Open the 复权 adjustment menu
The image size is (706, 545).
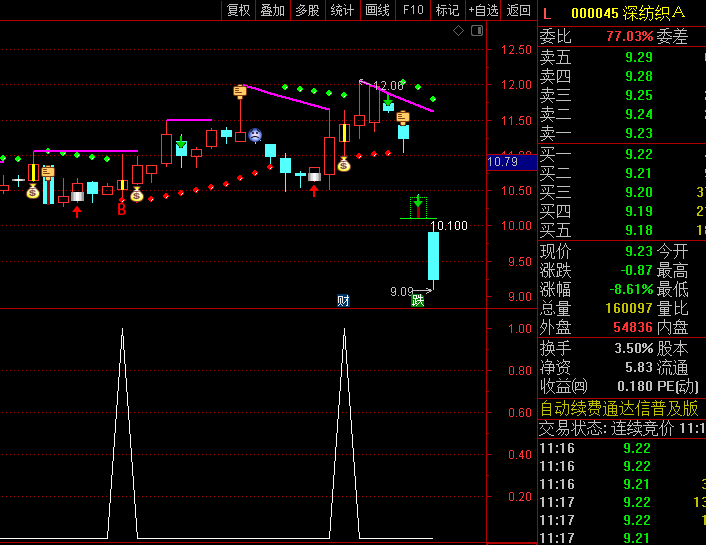coord(238,10)
